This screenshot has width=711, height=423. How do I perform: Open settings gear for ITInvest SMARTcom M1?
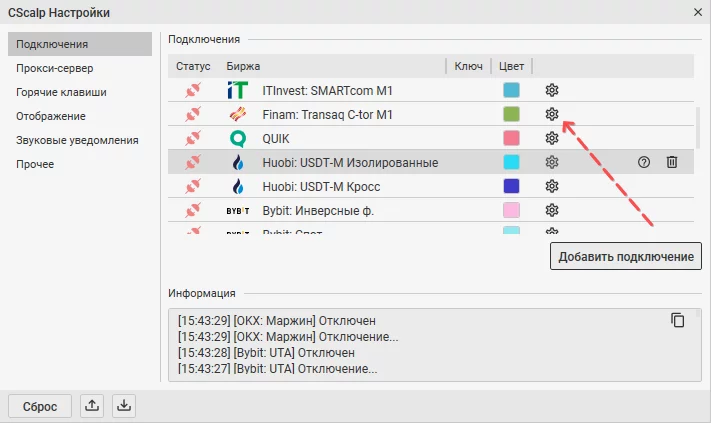551,90
